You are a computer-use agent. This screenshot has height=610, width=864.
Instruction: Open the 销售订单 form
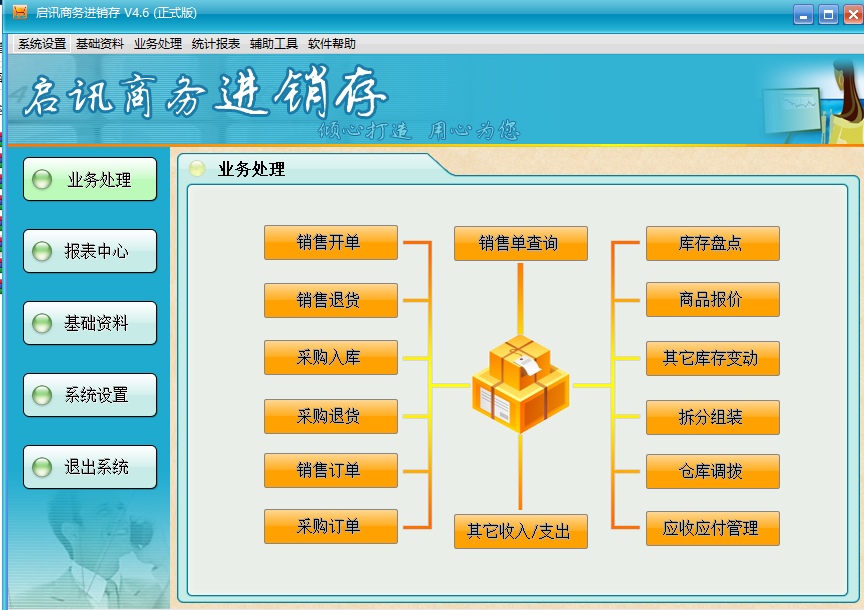click(x=331, y=470)
